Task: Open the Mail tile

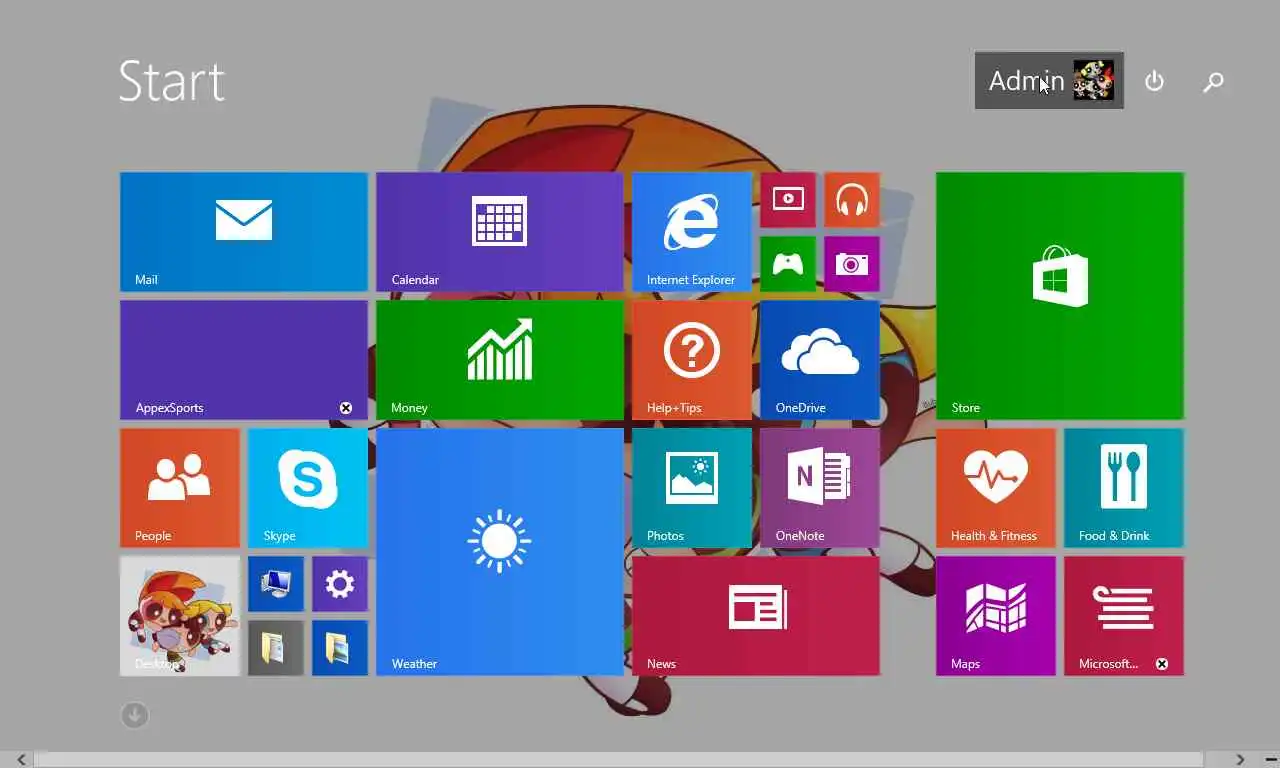Action: 244,232
